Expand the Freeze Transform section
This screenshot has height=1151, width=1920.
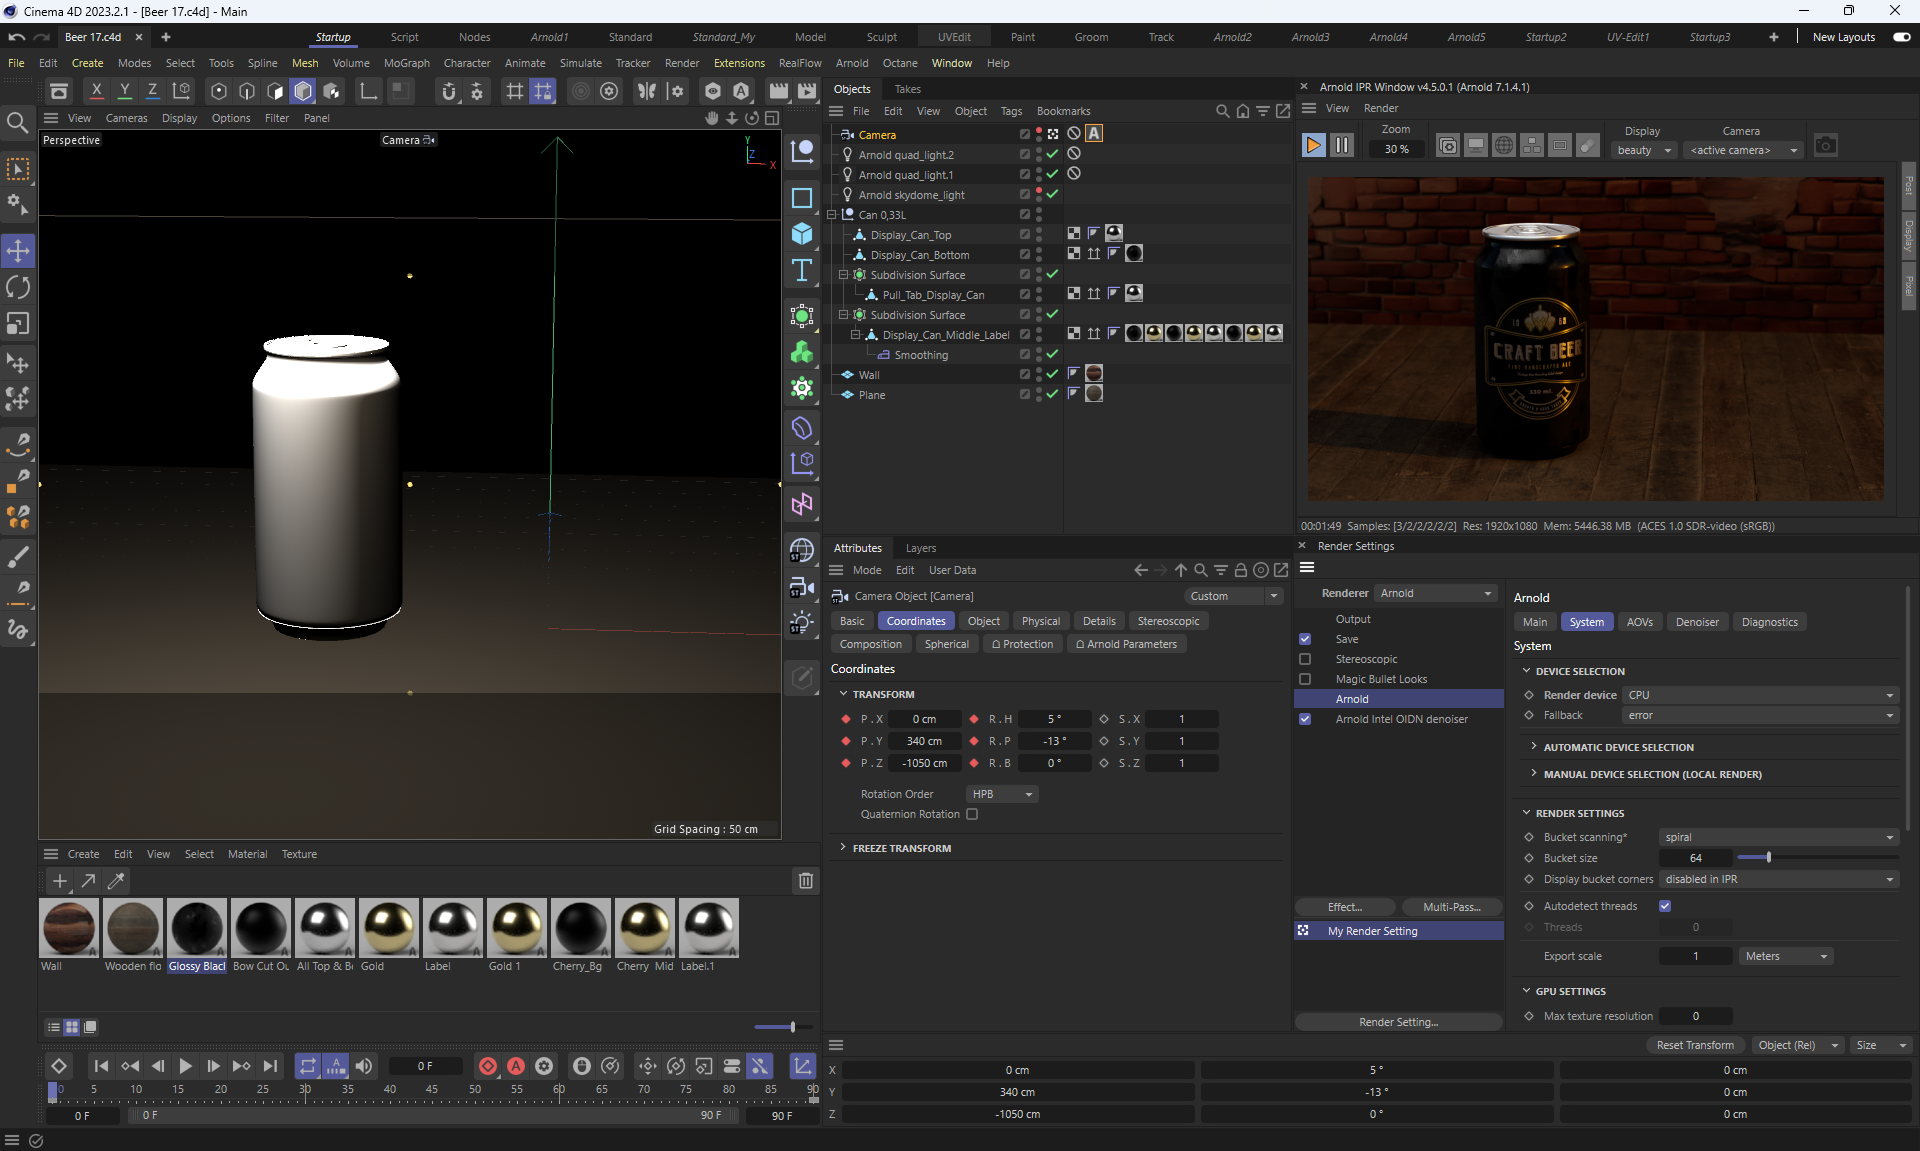(x=901, y=848)
